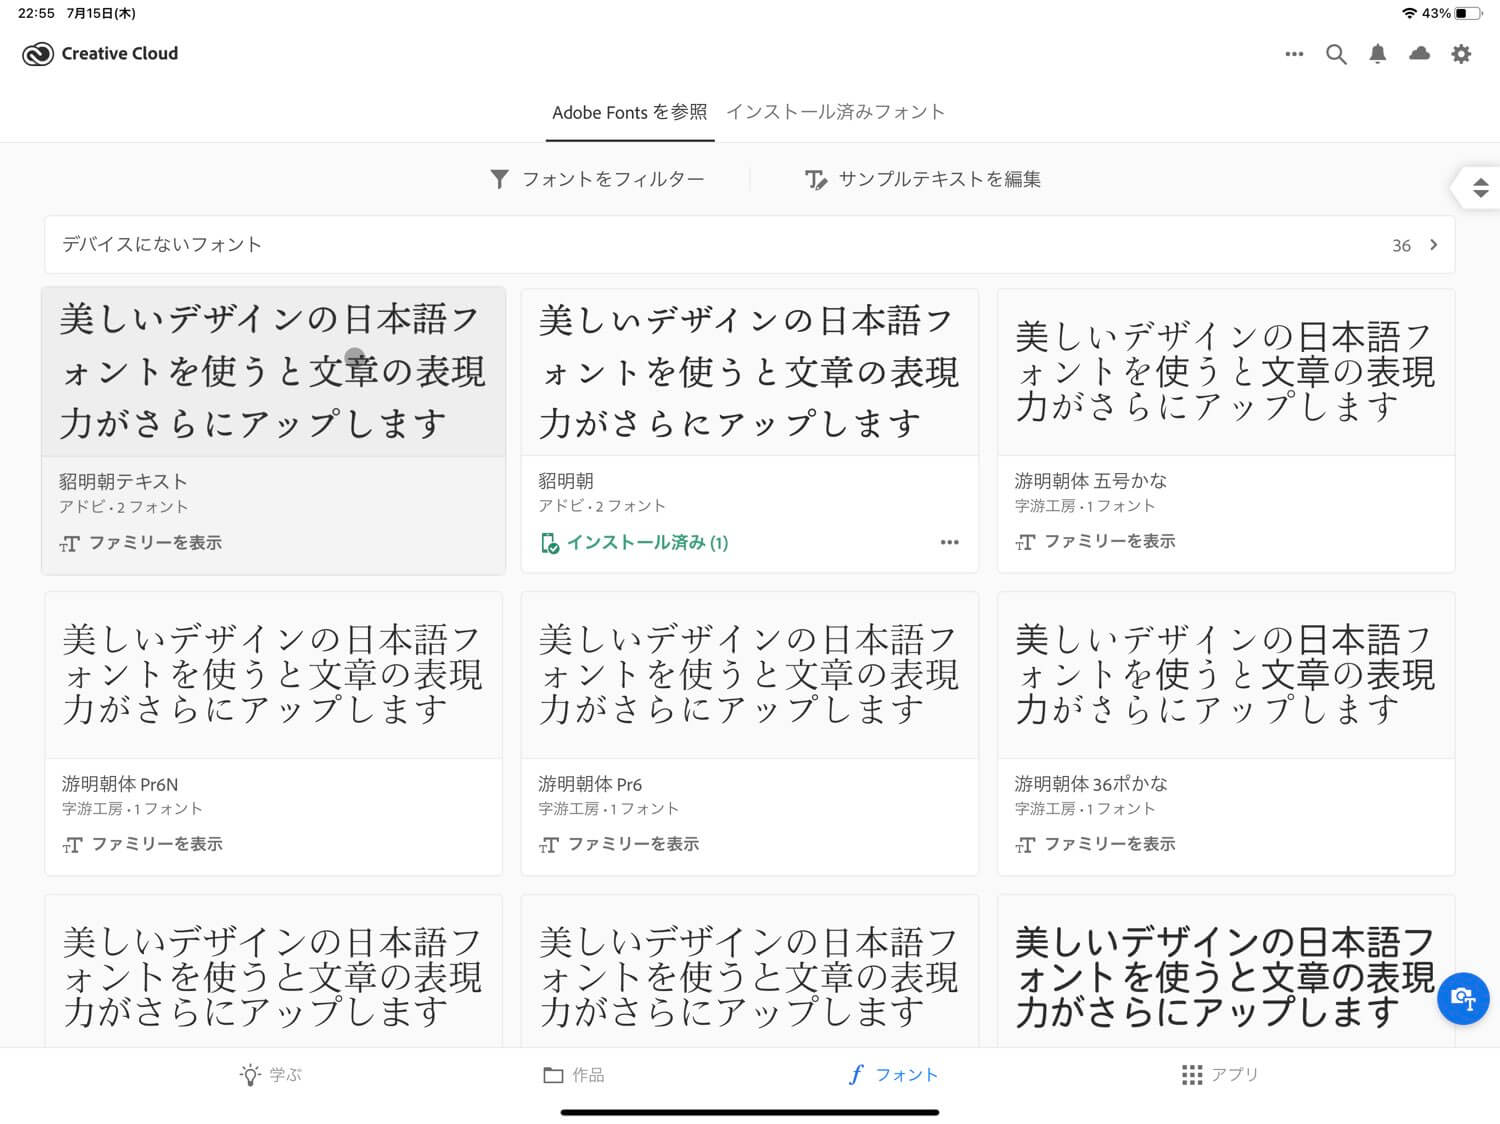Click the family icon for 游明朝体 五号かな
This screenshot has height=1124, width=1500.
click(1025, 542)
